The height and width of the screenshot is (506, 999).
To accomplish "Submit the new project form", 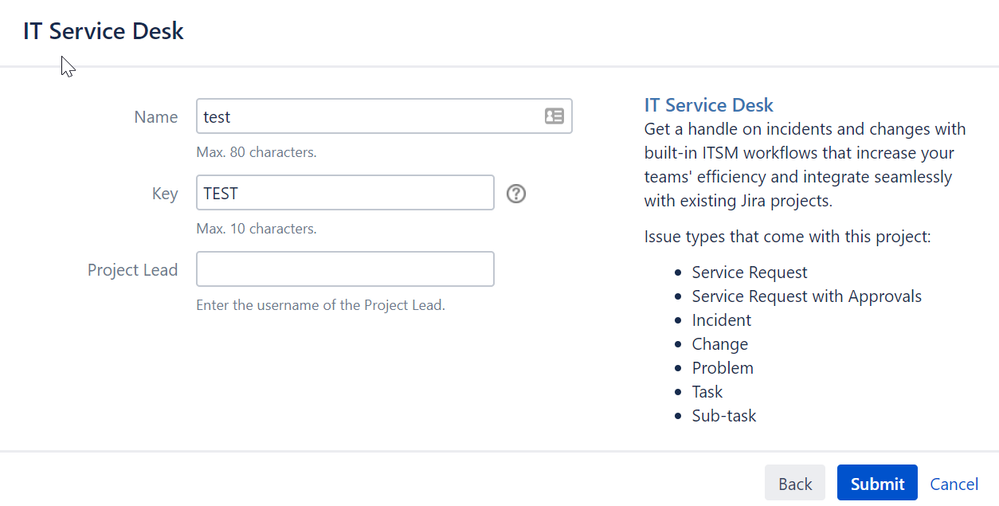I will pos(877,483).
